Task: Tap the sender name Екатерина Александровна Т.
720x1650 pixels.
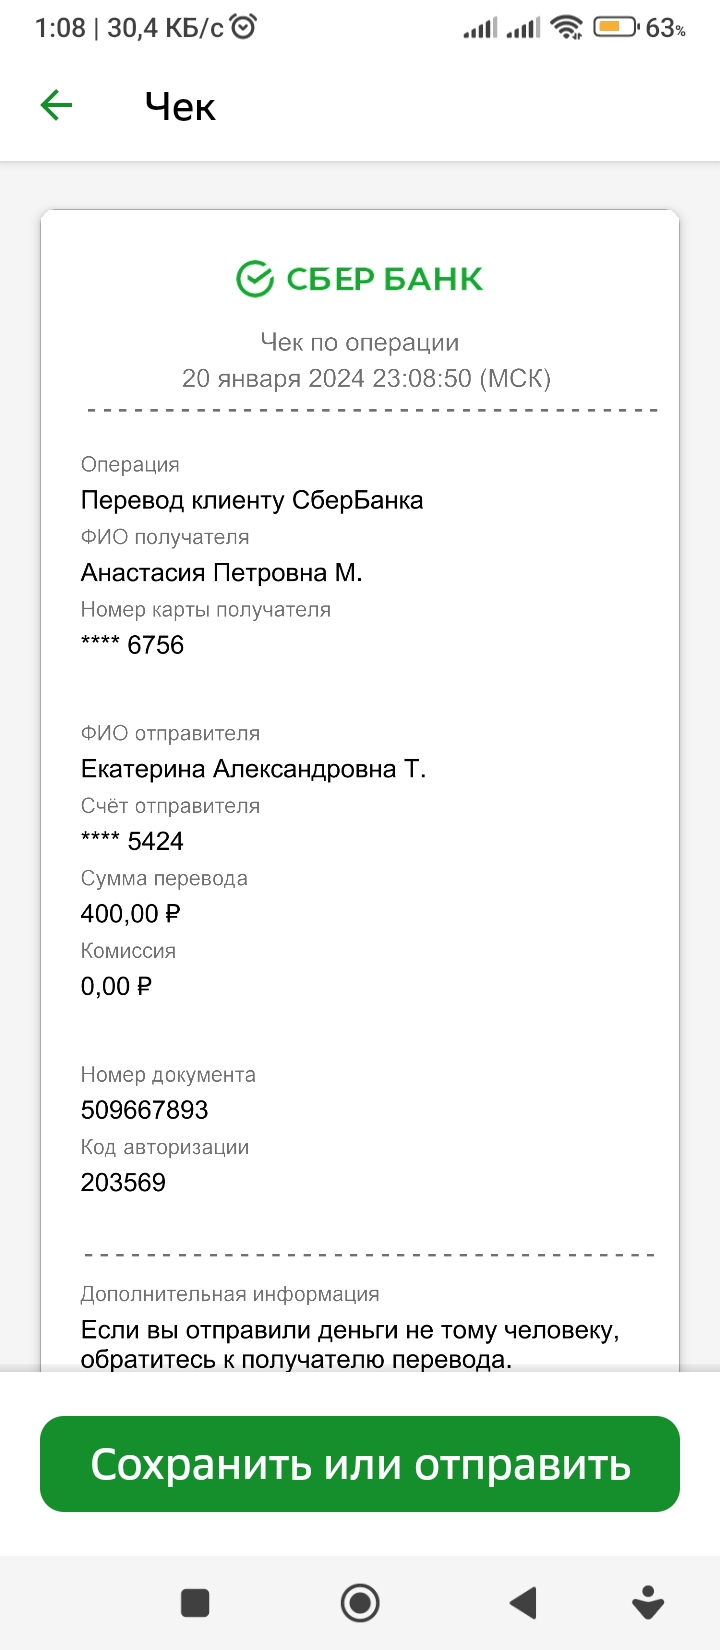Action: tap(254, 769)
